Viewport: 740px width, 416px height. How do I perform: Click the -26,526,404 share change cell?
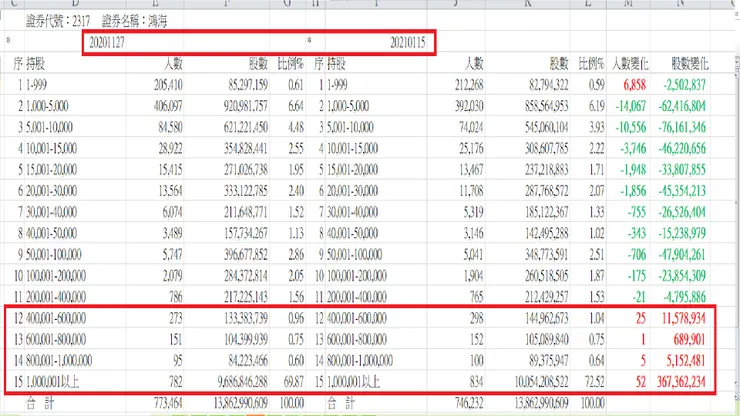pos(681,212)
